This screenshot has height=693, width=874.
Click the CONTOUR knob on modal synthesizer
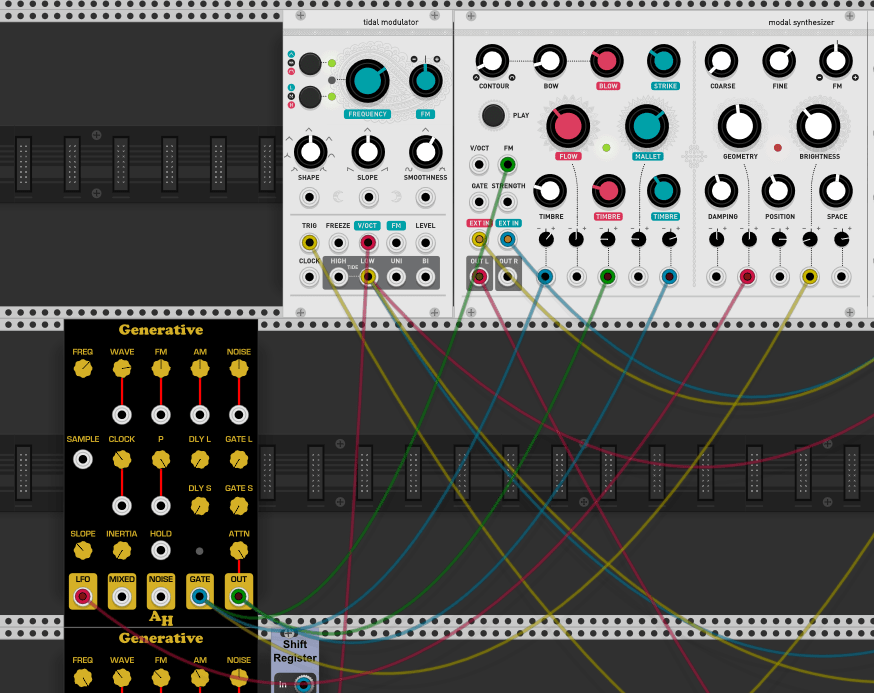coord(492,62)
